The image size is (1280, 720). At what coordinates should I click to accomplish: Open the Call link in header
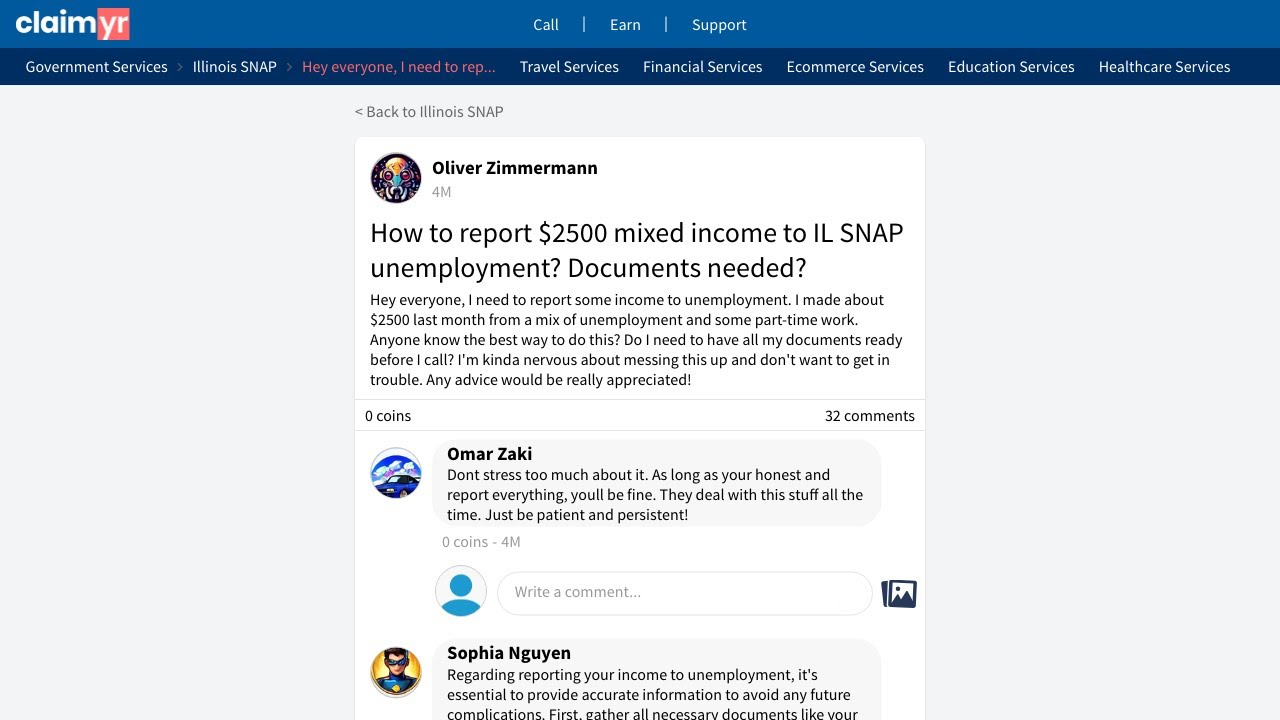coord(546,25)
